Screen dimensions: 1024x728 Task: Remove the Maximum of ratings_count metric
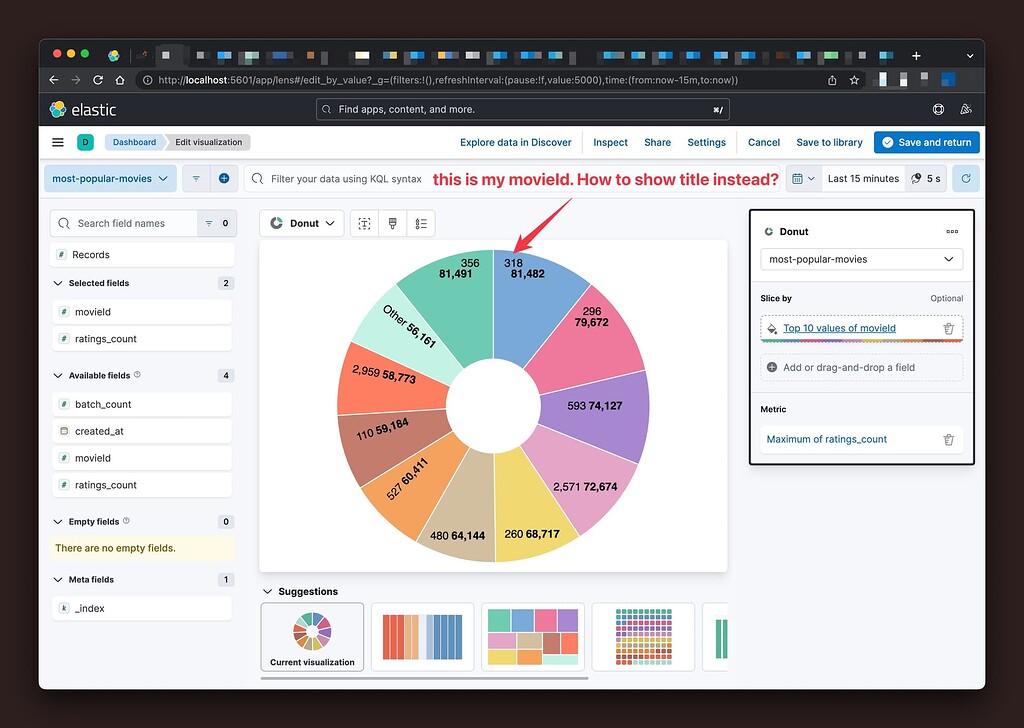[x=948, y=439]
